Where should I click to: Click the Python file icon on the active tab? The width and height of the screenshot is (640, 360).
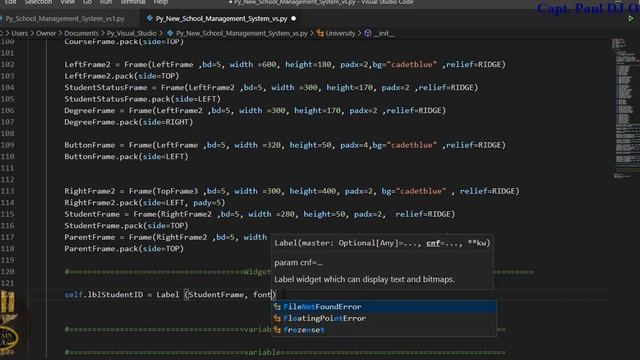pyautogui.click(x=150, y=18)
